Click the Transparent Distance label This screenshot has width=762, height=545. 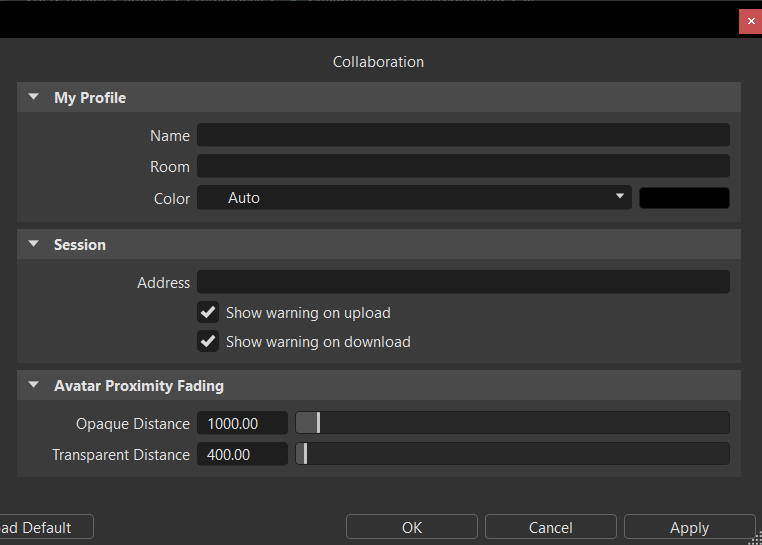(121, 455)
